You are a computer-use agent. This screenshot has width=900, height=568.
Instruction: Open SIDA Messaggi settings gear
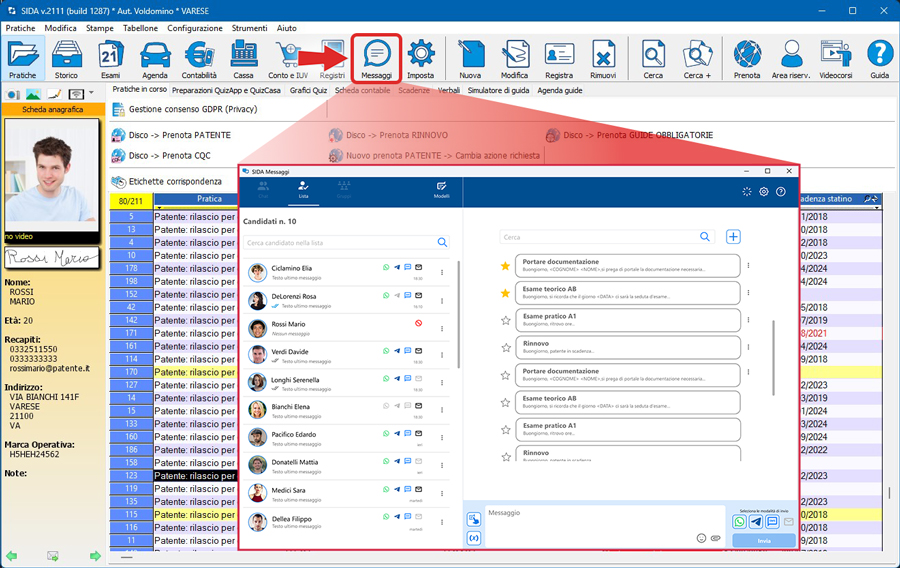(764, 191)
